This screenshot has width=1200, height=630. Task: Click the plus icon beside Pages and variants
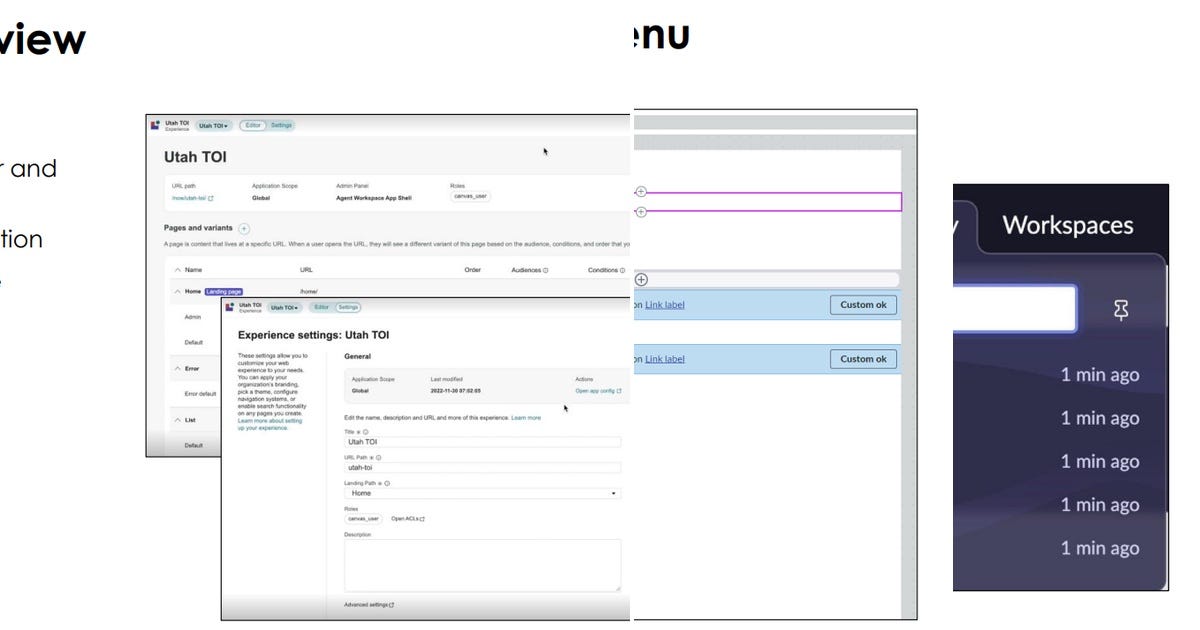pos(244,229)
